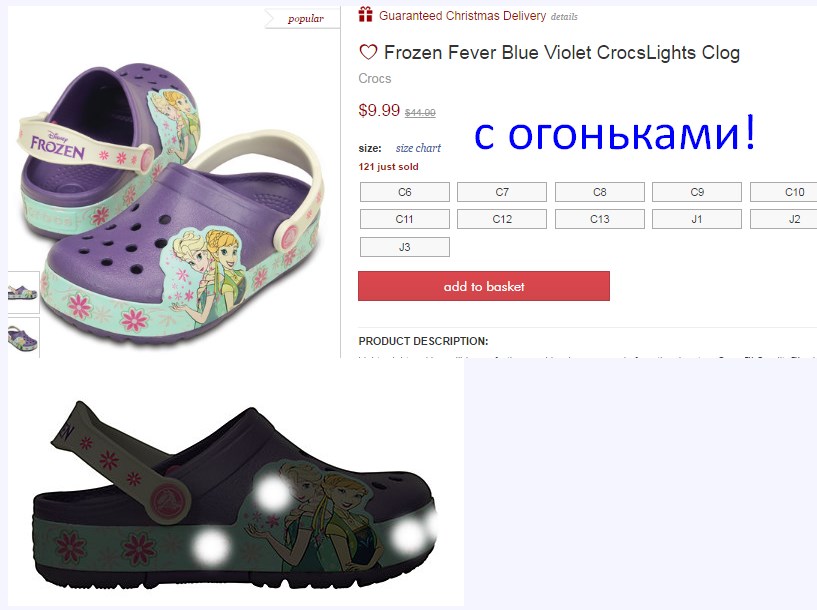
Task: Open Guaranteed Christmas Delivery details link
Action: coord(564,17)
